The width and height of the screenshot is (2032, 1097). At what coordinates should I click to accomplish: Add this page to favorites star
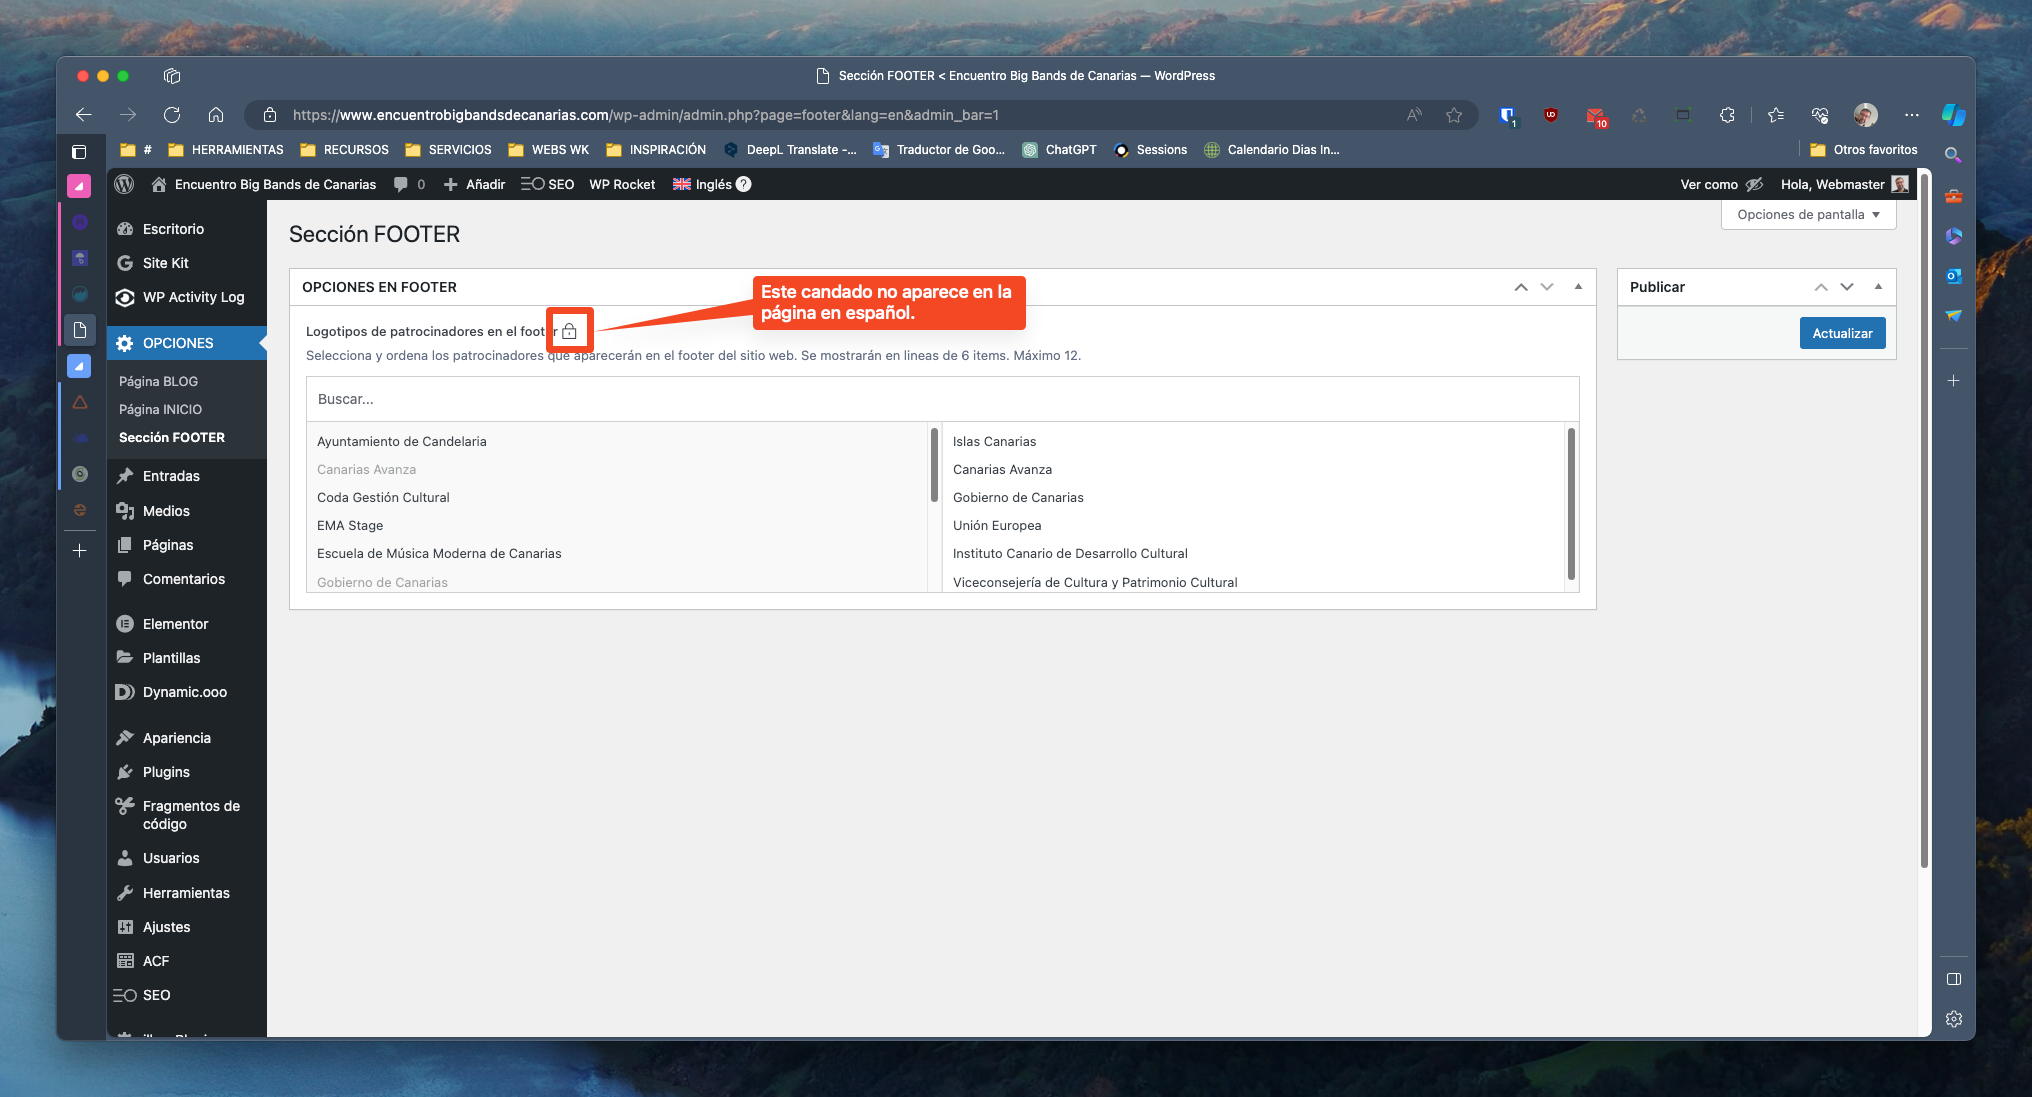click(x=1454, y=115)
